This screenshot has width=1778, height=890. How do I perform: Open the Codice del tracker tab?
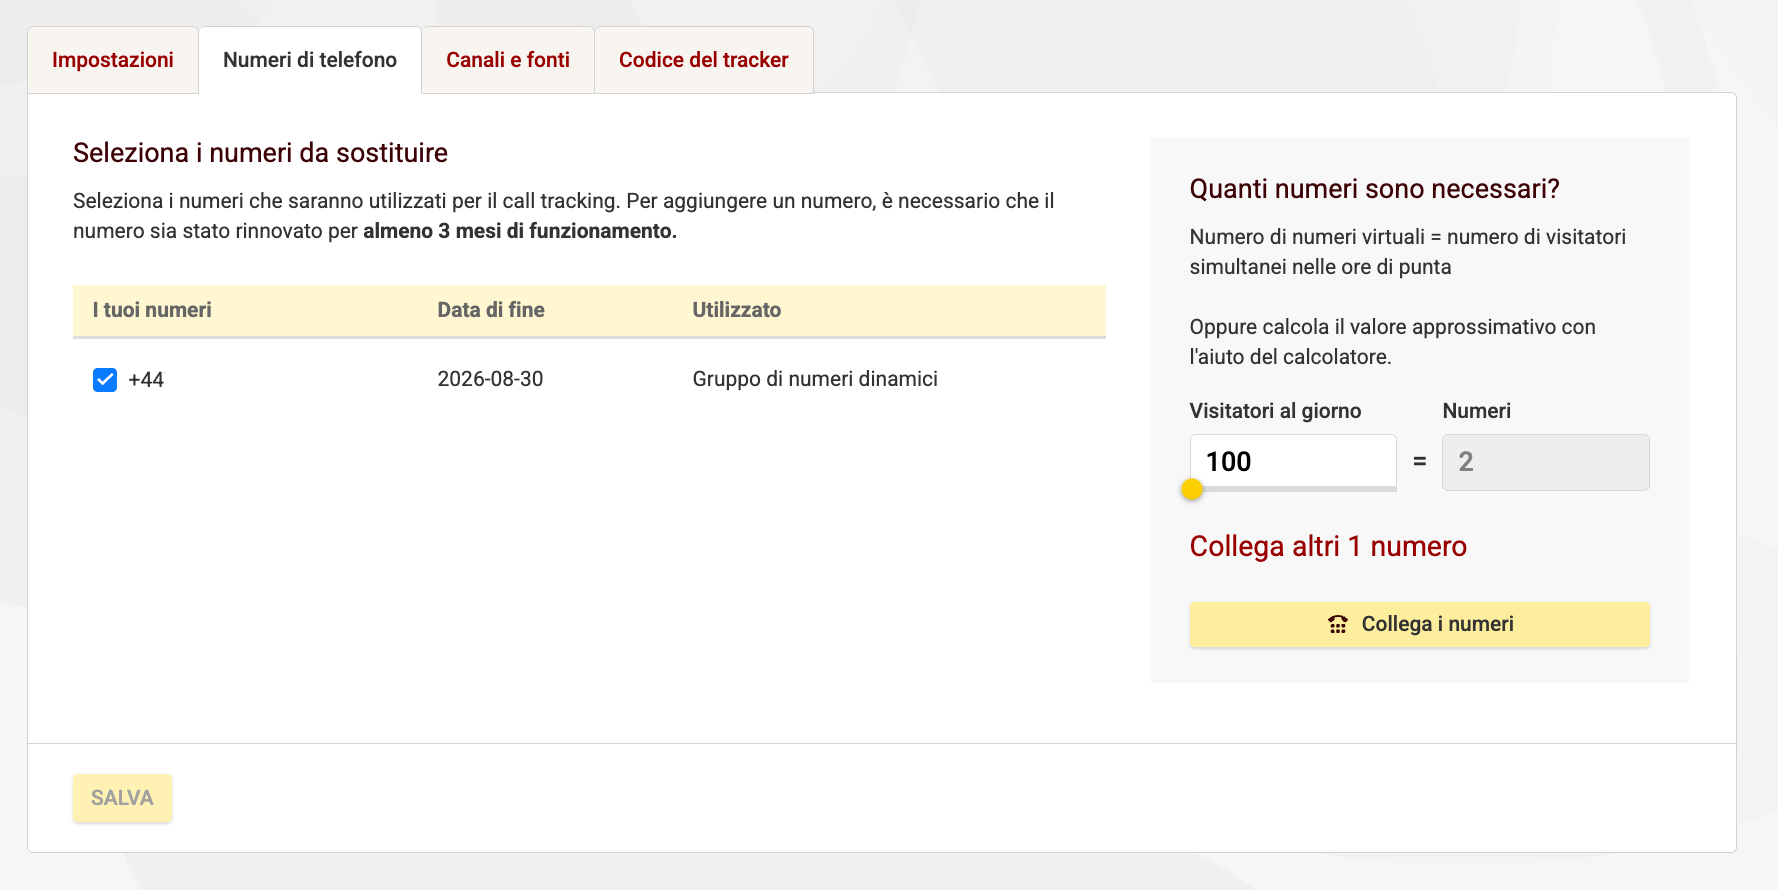[x=703, y=60]
